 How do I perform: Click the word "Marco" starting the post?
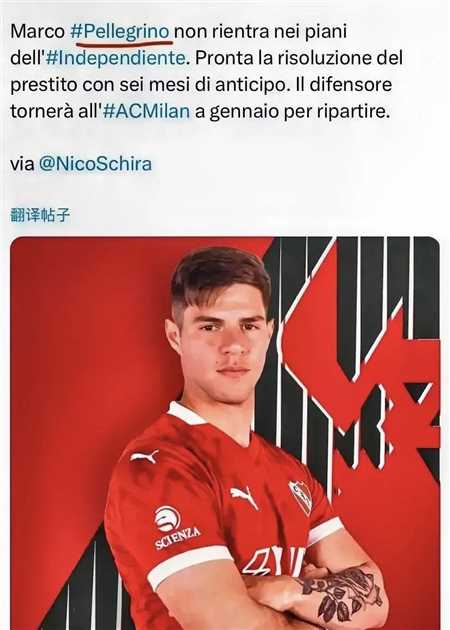[x=37, y=32]
